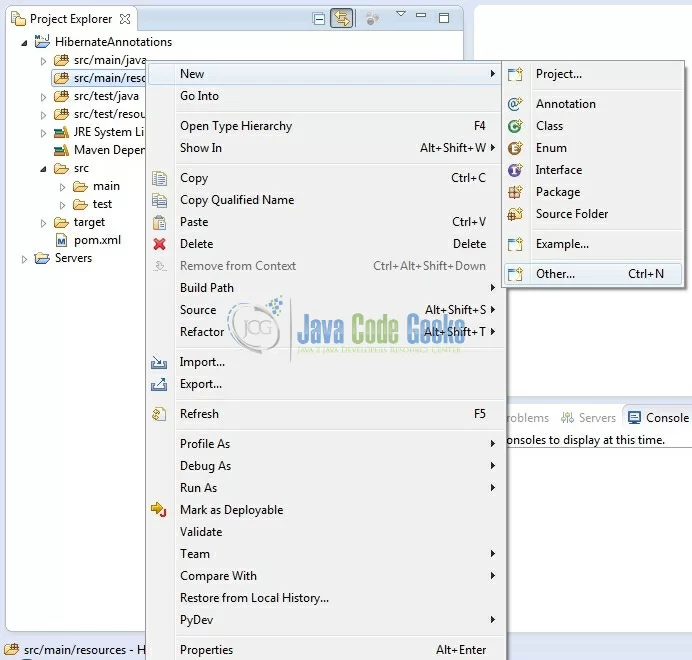
Task: Click the Copy icon in context menu
Action: 159,178
